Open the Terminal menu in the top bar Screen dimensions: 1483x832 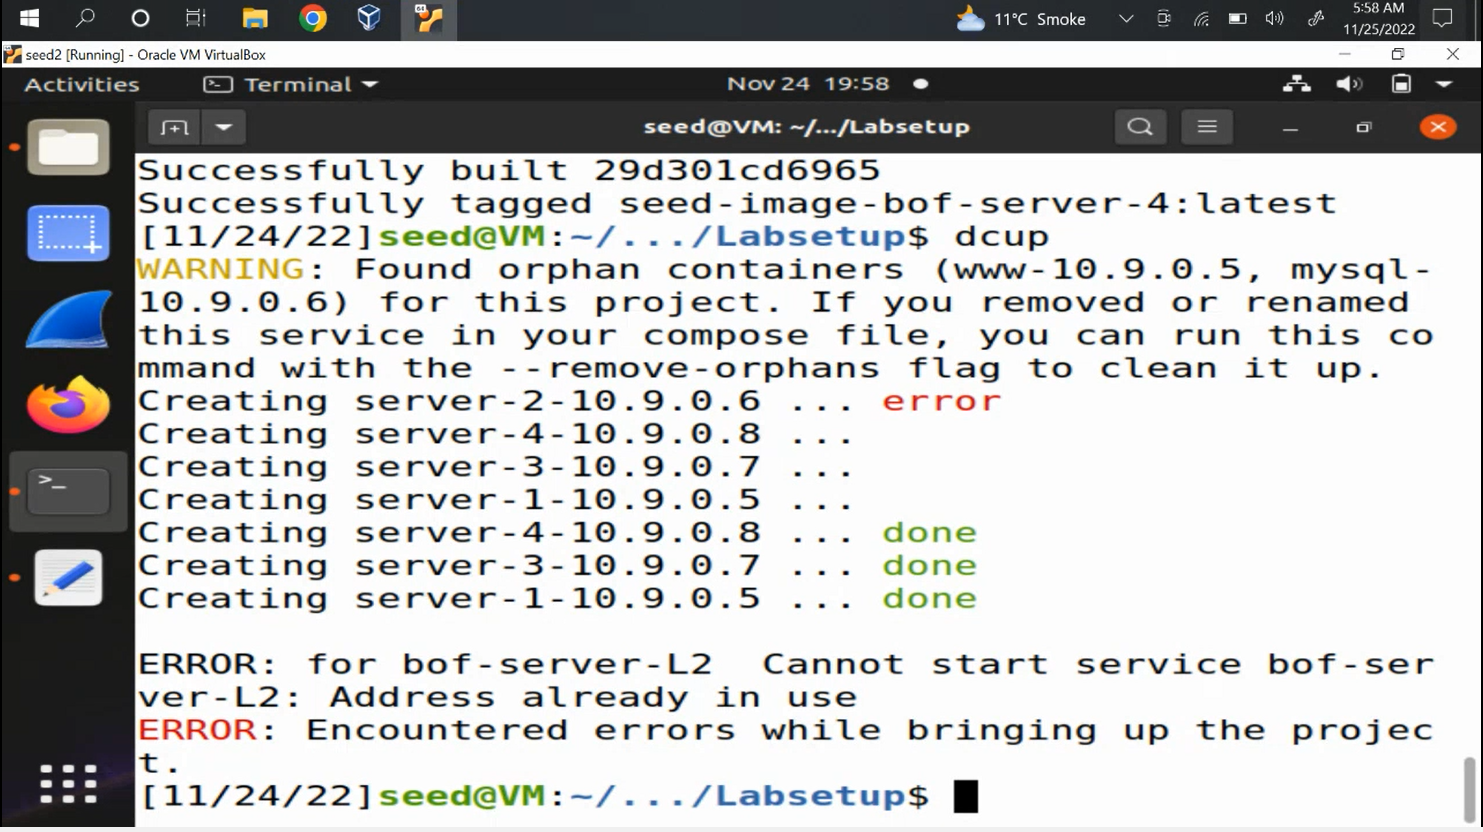coord(290,84)
